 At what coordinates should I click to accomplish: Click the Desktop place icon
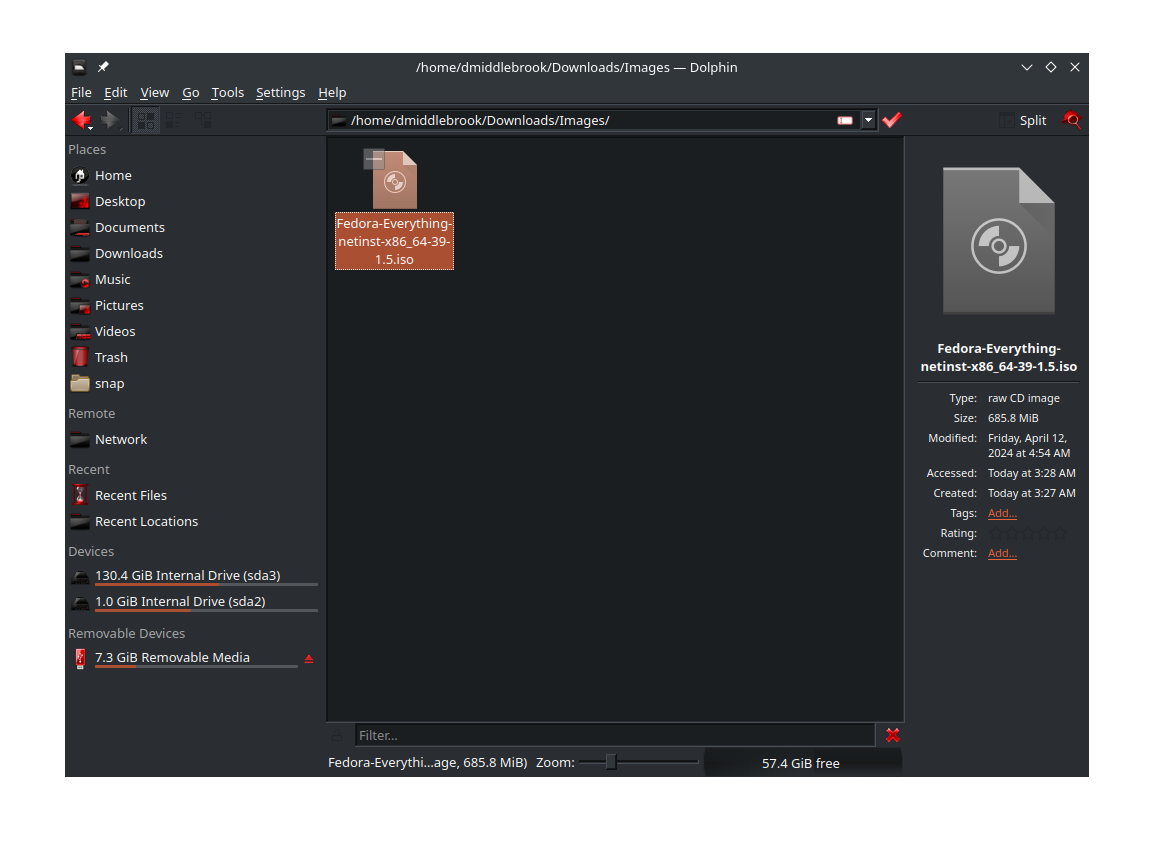click(79, 201)
